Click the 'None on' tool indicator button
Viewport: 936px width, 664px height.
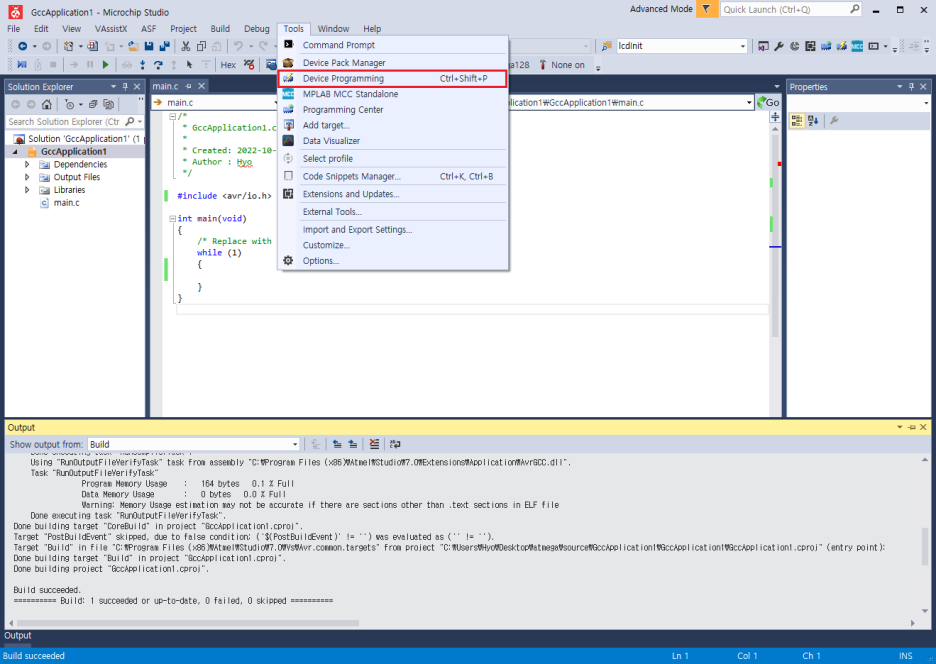point(562,64)
